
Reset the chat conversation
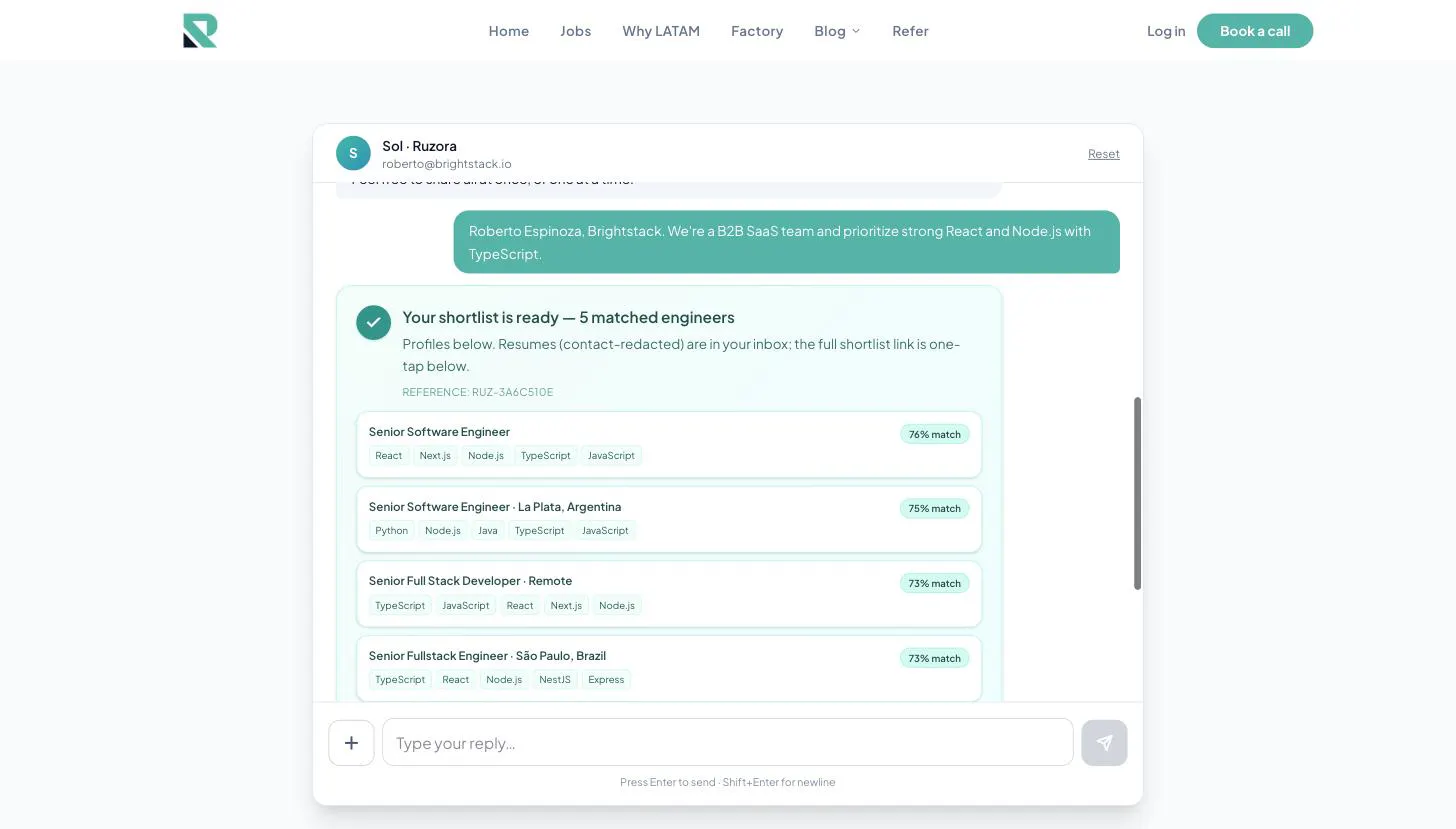[x=1104, y=154]
